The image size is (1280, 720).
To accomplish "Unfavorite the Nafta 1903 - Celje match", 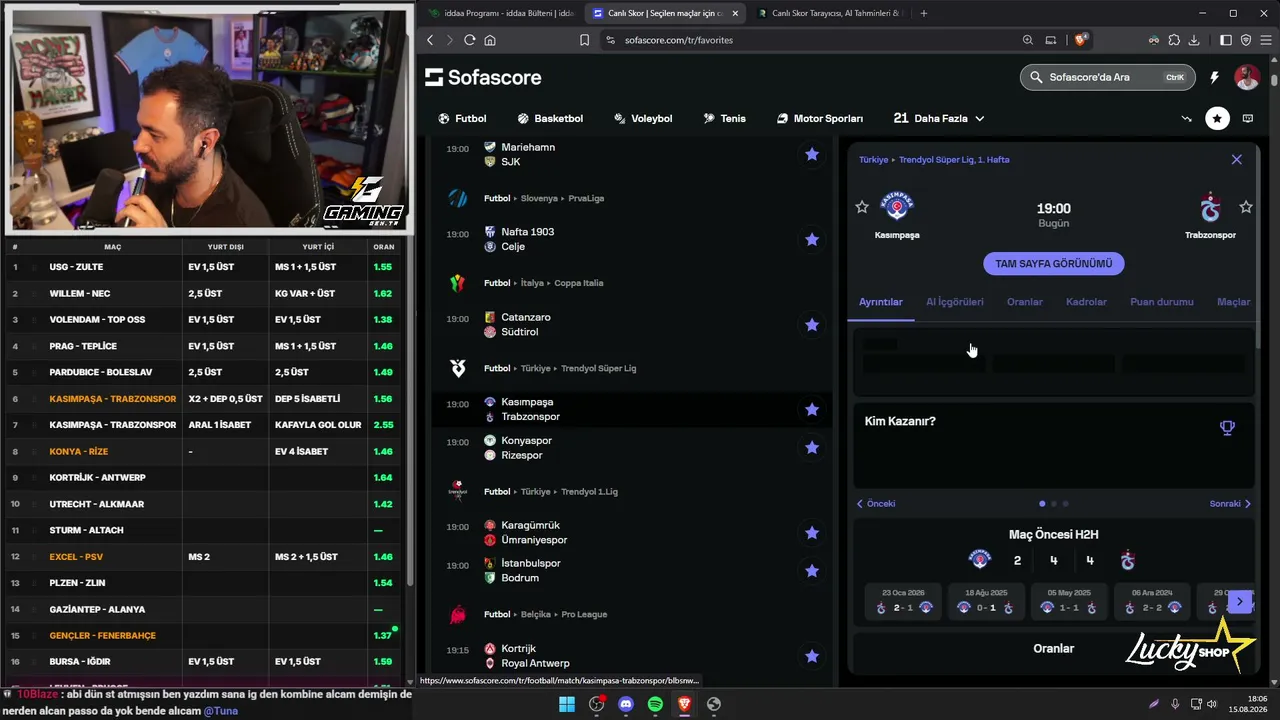I will tap(812, 239).
